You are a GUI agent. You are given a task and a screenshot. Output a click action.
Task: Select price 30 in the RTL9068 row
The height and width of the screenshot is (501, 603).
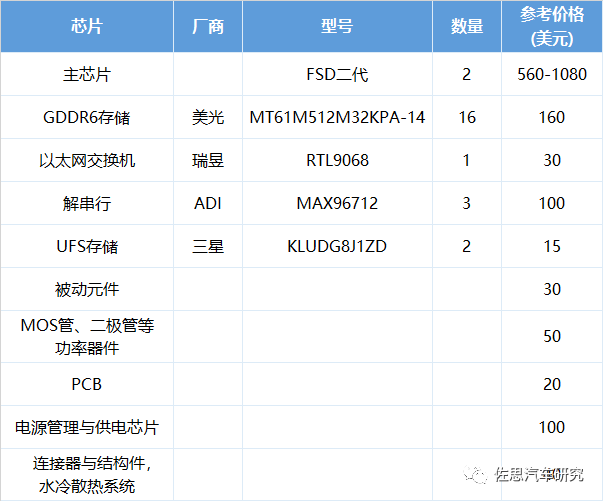(x=552, y=160)
